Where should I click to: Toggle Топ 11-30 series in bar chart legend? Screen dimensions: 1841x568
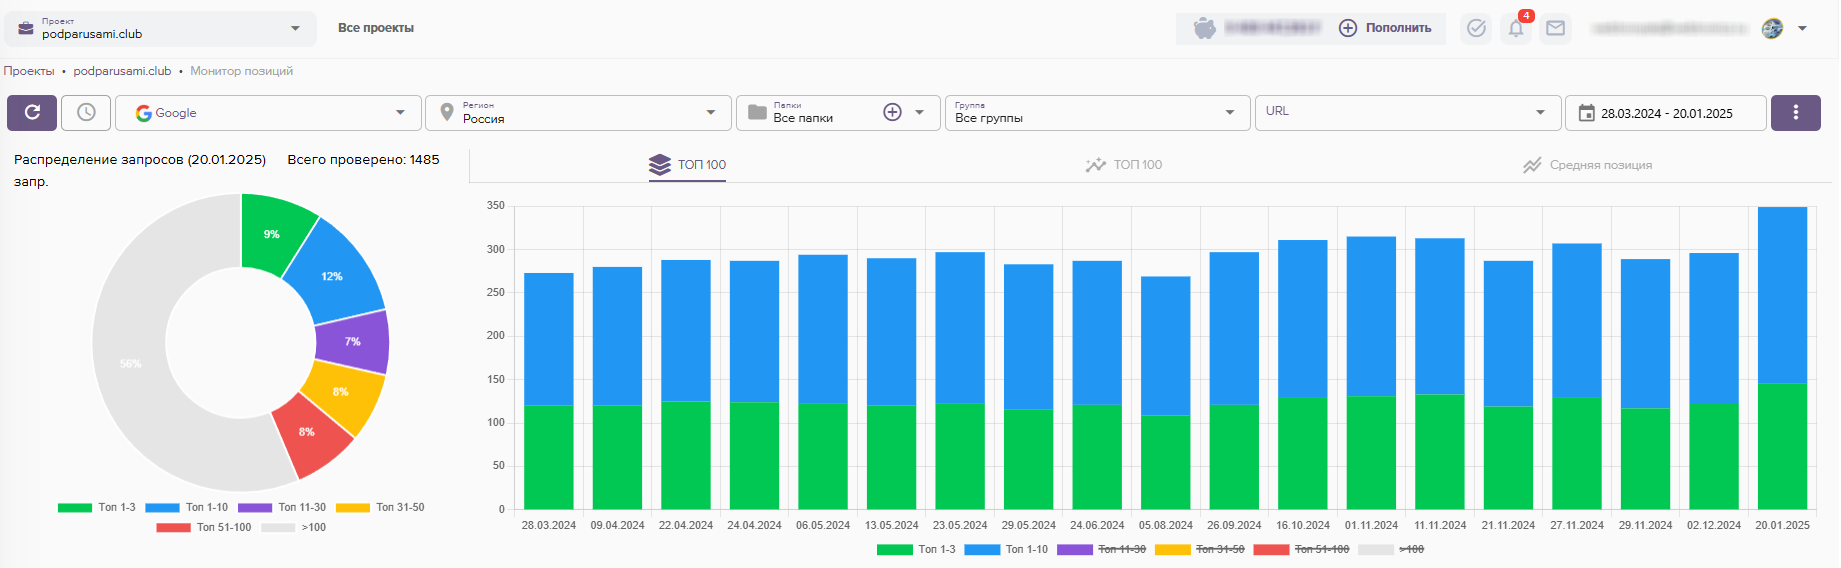1100,549
